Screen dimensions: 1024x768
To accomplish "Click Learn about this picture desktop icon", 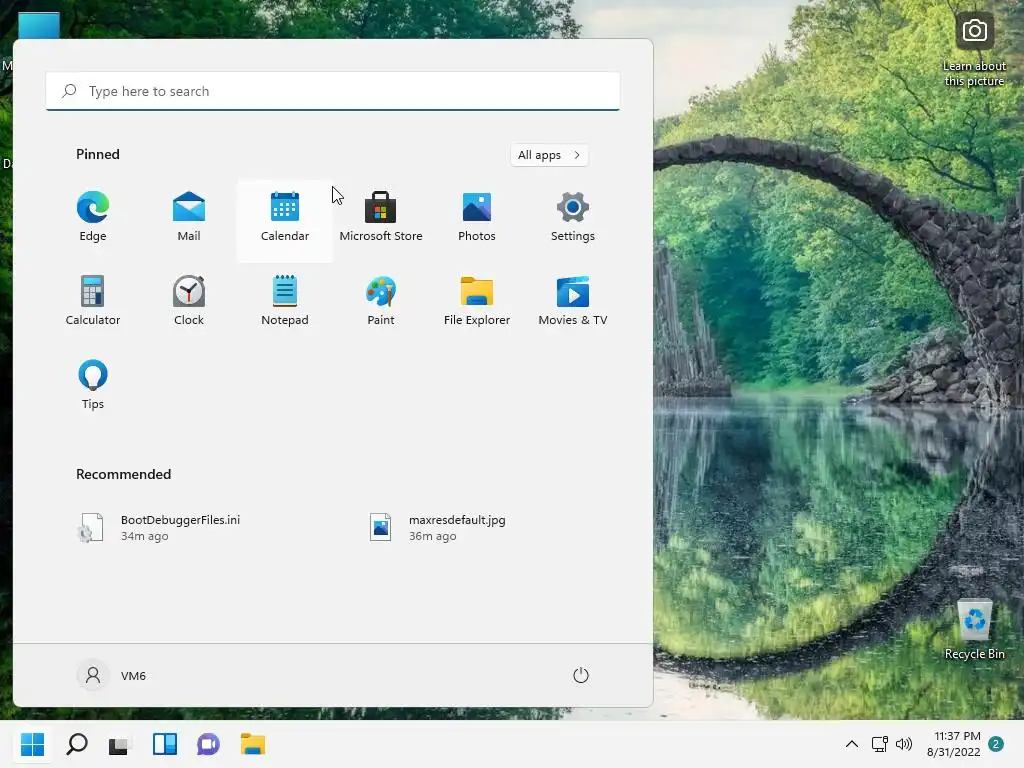I will (x=974, y=51).
